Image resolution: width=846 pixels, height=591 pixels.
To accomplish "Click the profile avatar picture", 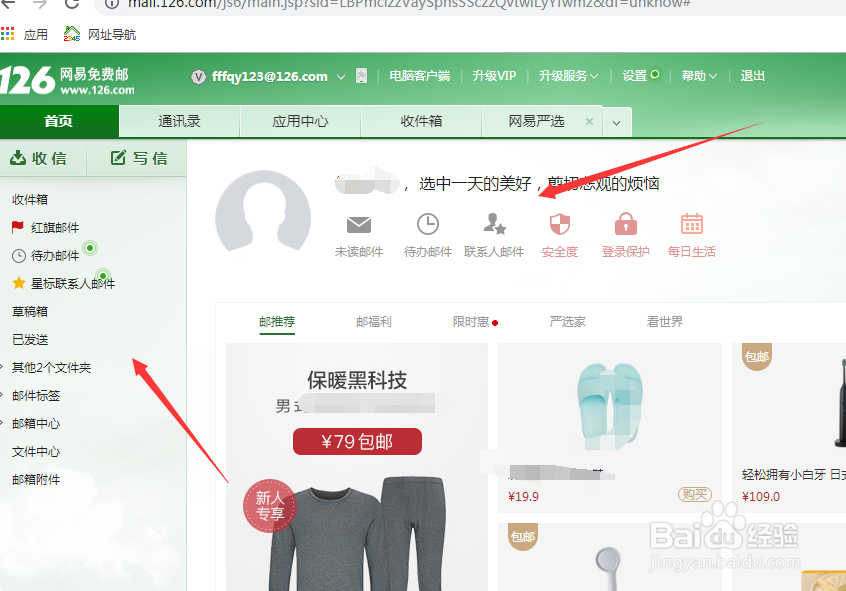I will [263, 212].
